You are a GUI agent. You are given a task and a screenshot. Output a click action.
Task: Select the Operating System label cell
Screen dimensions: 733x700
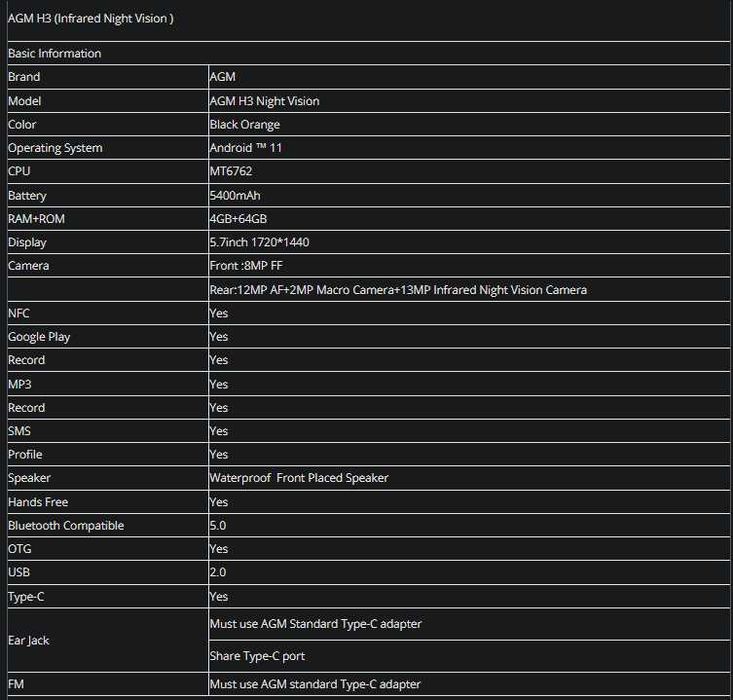click(55, 148)
